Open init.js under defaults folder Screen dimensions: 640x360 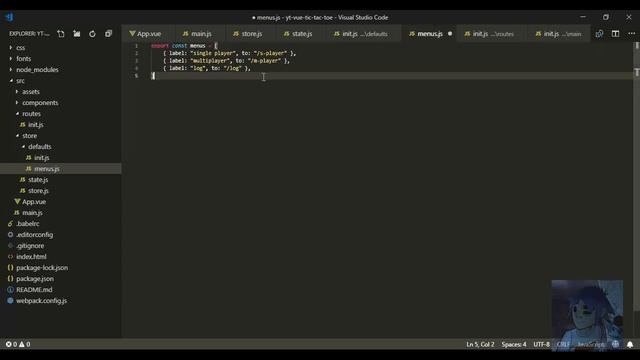pyautogui.click(x=42, y=158)
